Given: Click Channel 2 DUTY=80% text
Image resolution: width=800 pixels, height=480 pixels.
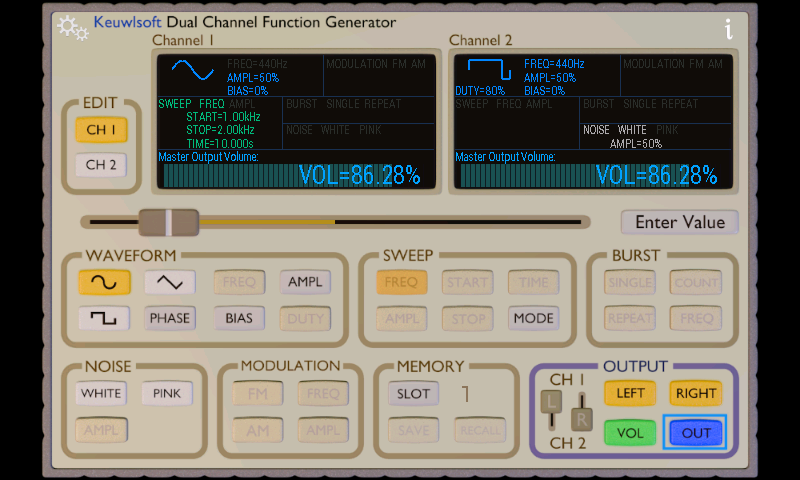Looking at the screenshot, I should [x=480, y=91].
